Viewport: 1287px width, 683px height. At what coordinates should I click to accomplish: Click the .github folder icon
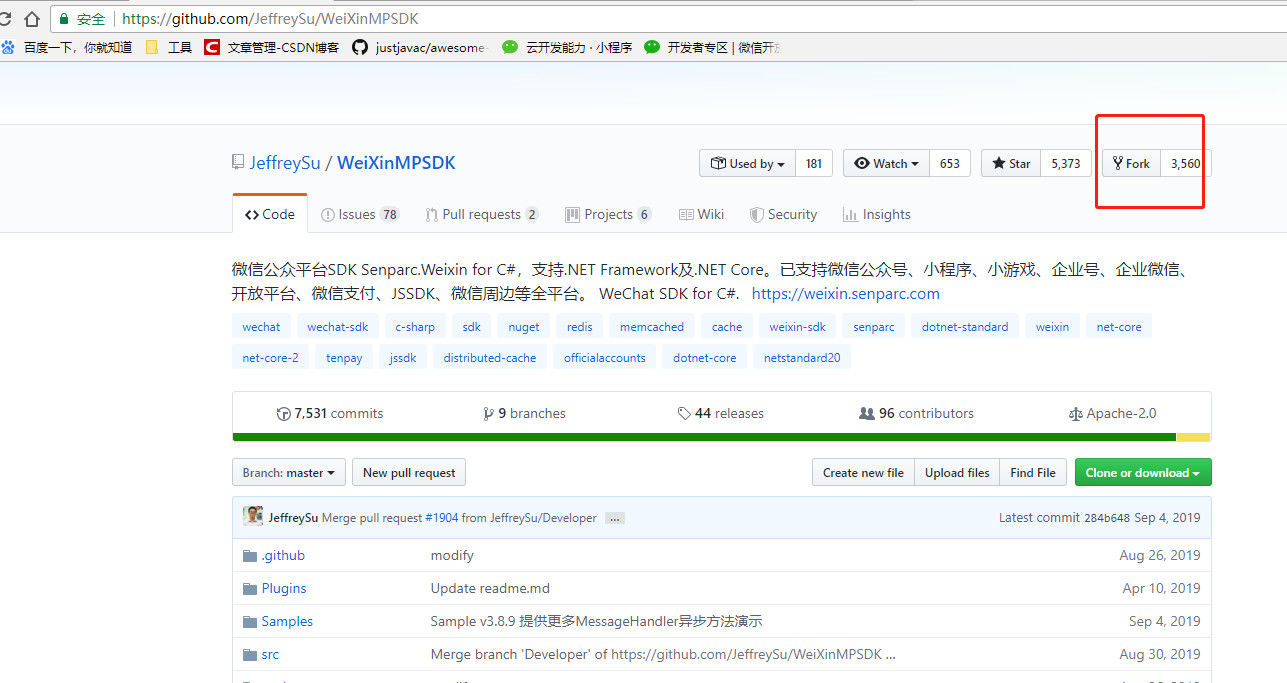(x=250, y=555)
